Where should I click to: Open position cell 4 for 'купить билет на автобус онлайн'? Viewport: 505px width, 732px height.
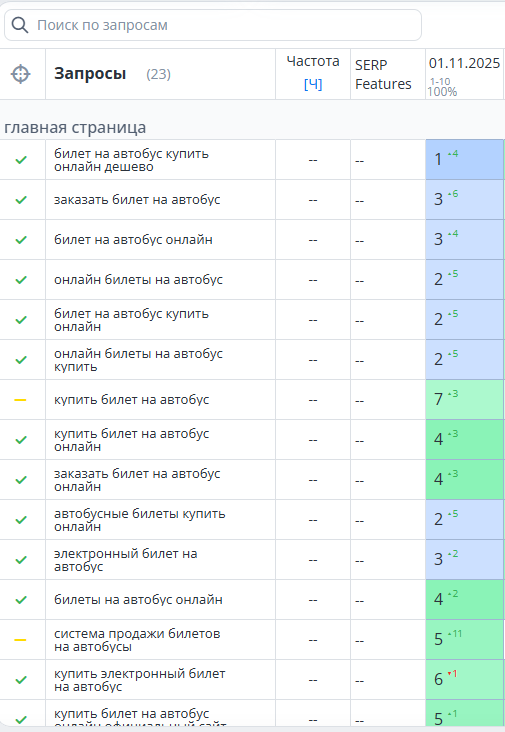click(x=464, y=440)
